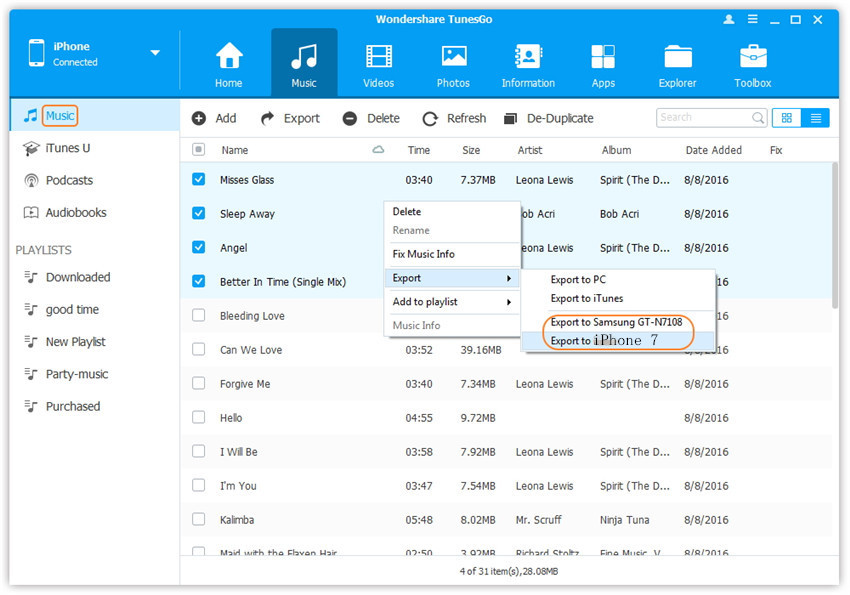
Task: Open iTunes U in sidebar
Action: [67, 148]
